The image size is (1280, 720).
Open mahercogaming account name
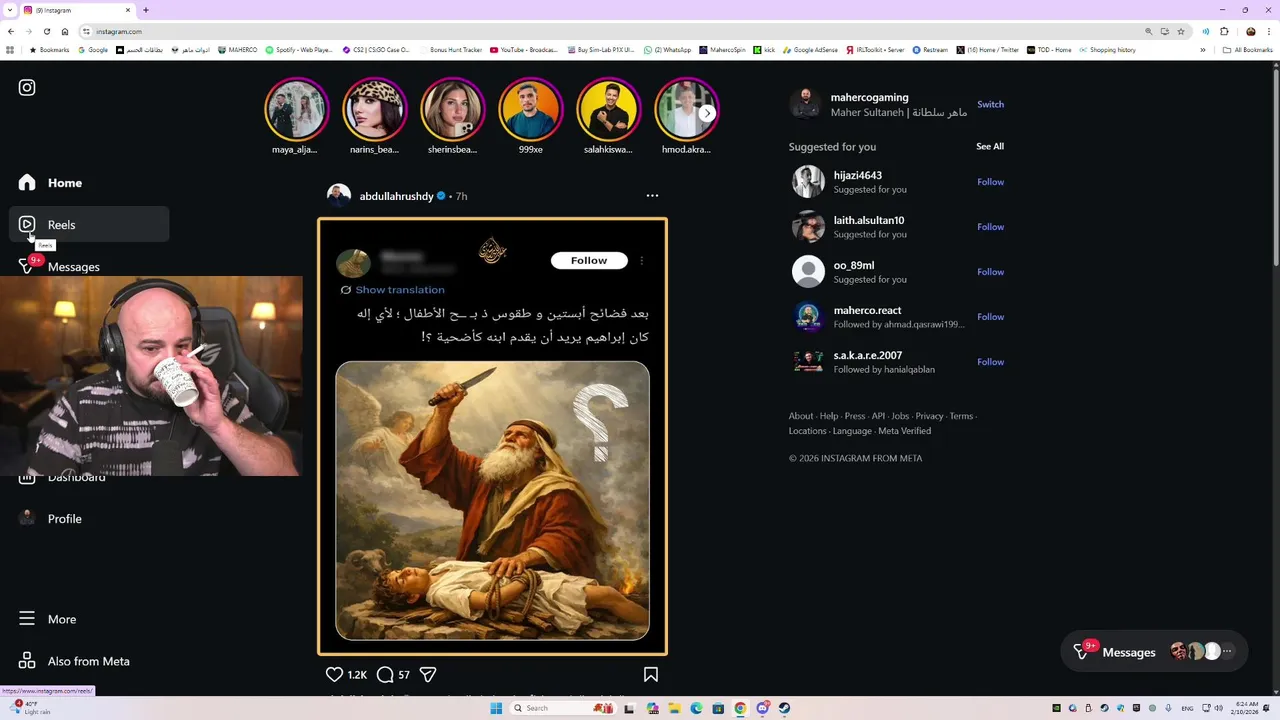pyautogui.click(x=869, y=97)
